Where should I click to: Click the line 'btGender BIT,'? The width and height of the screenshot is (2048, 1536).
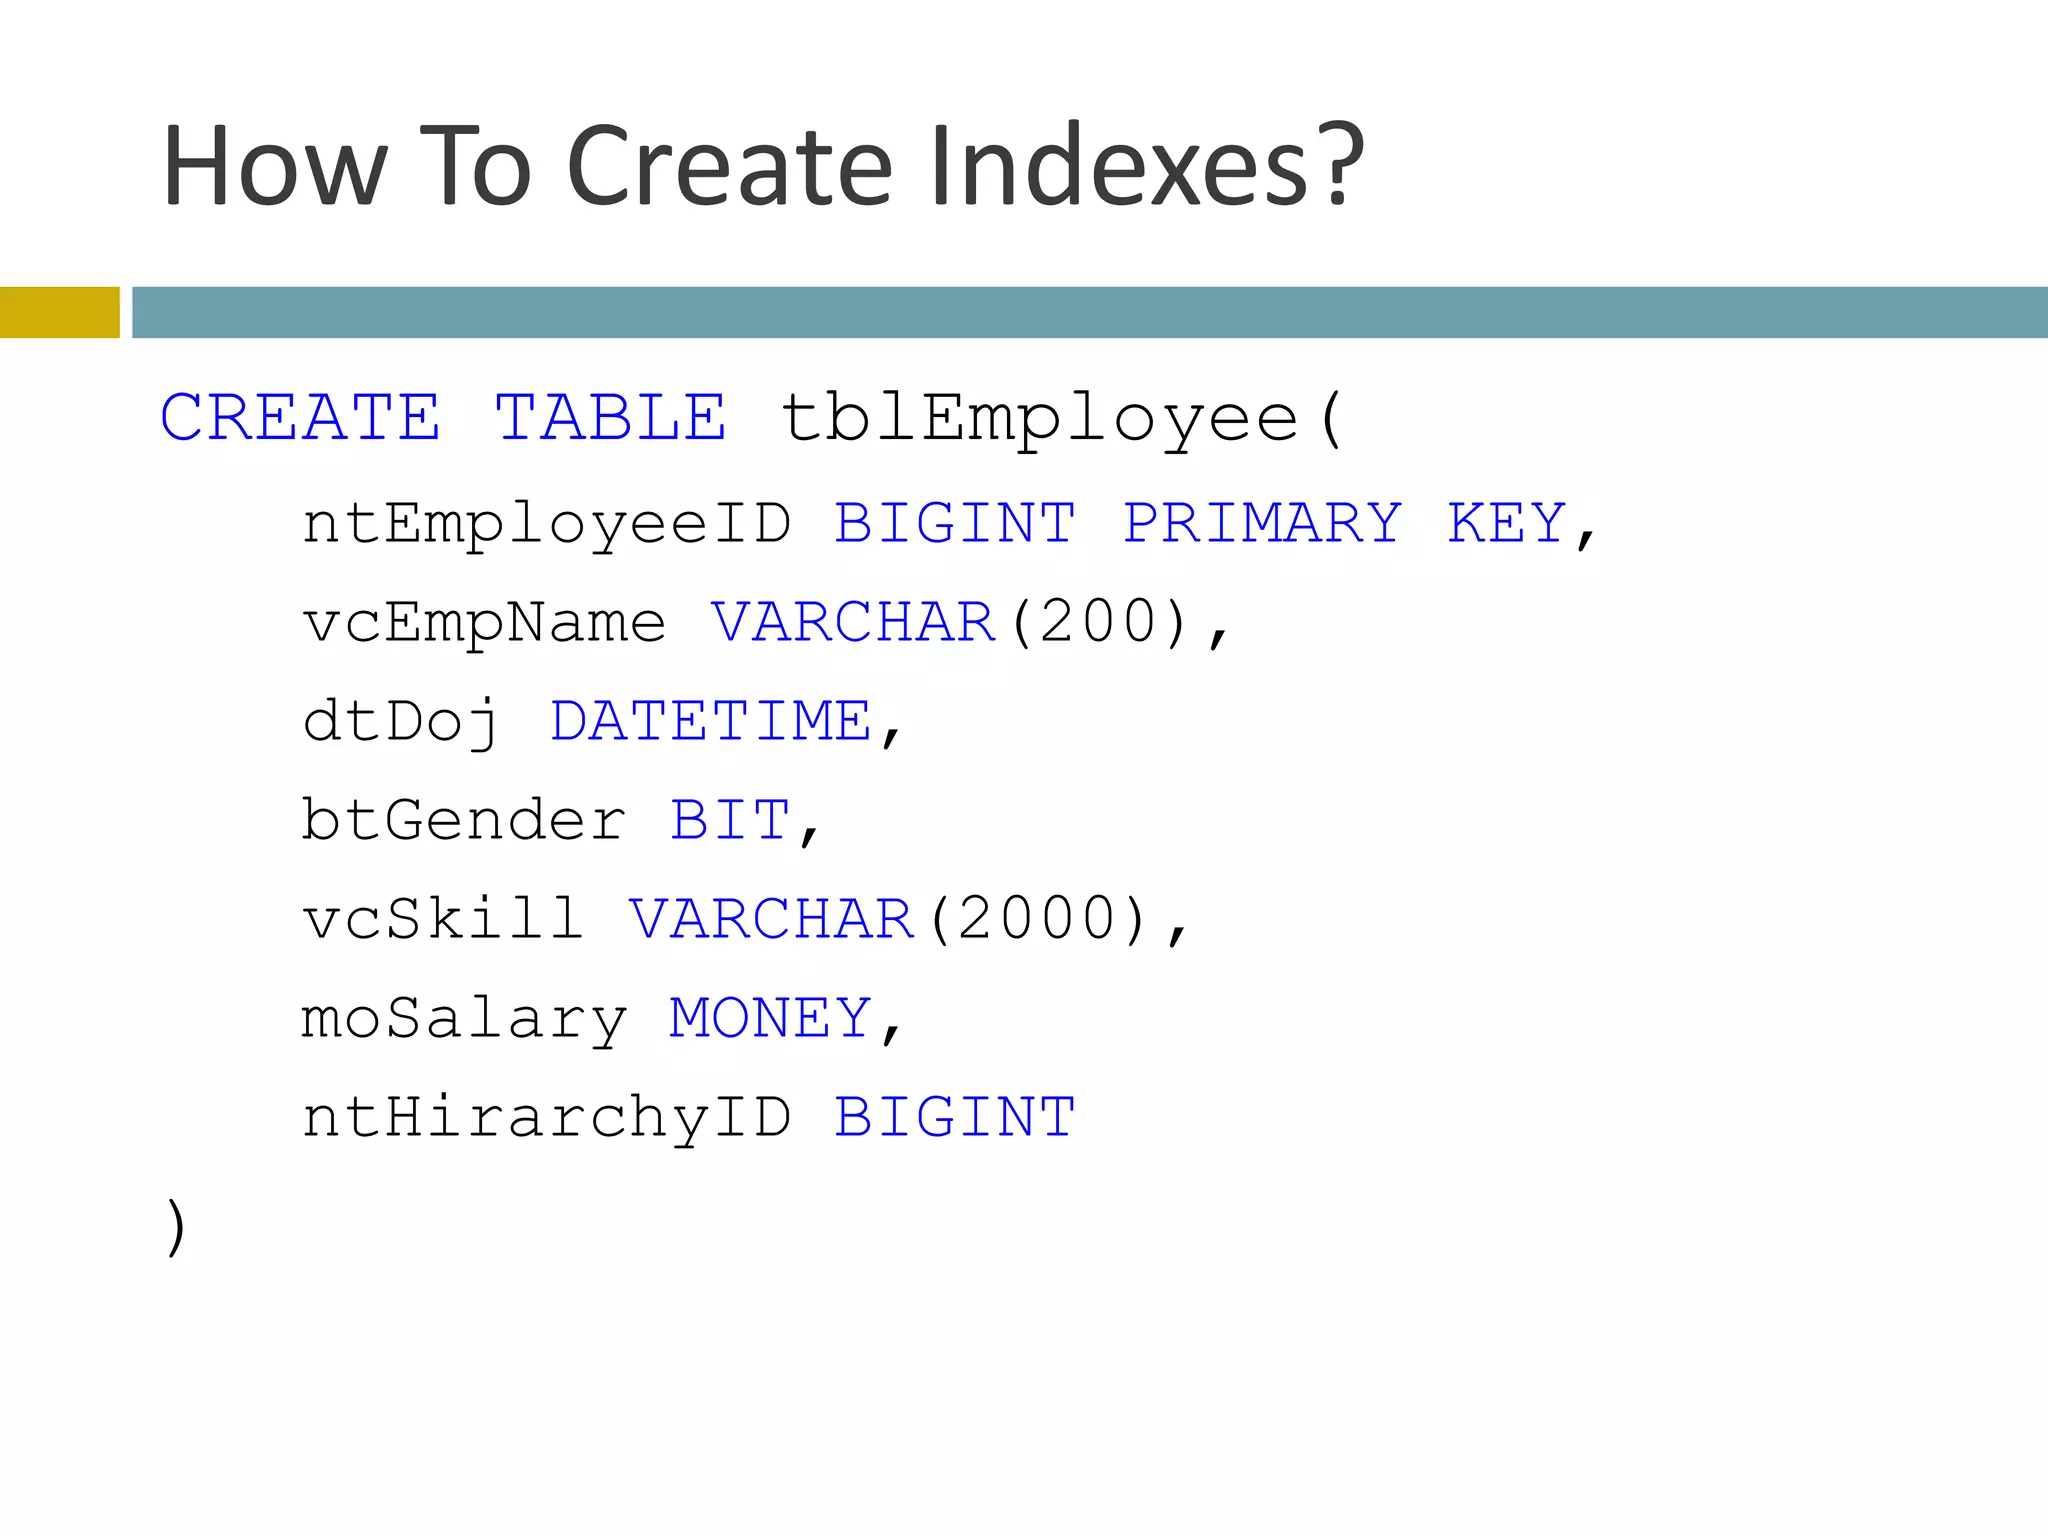click(x=561, y=820)
